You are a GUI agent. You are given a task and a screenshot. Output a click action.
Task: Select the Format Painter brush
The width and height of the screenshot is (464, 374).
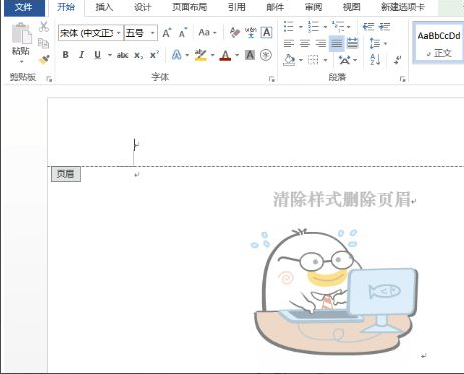(44, 59)
